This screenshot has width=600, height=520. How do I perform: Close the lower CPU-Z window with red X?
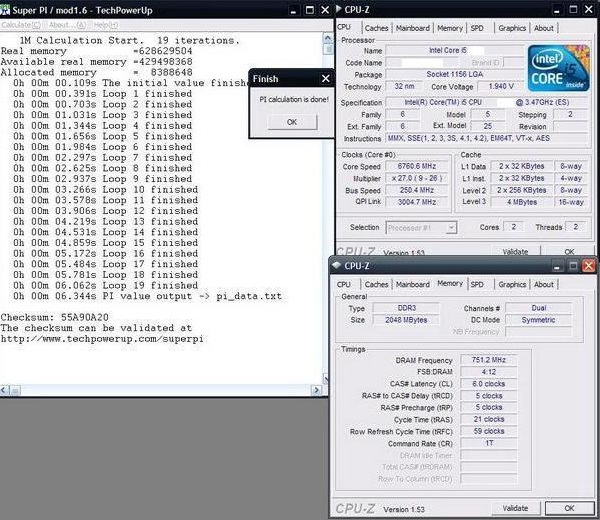point(589,266)
